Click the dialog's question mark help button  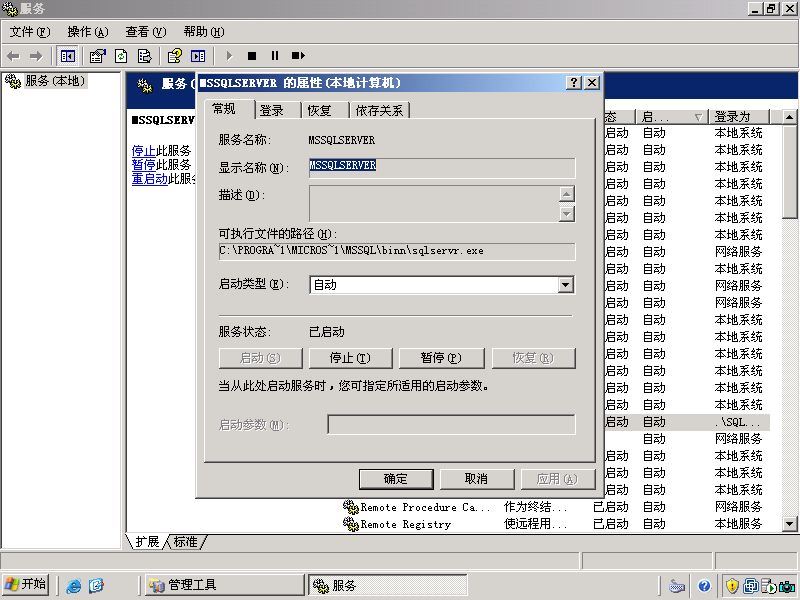tap(573, 83)
